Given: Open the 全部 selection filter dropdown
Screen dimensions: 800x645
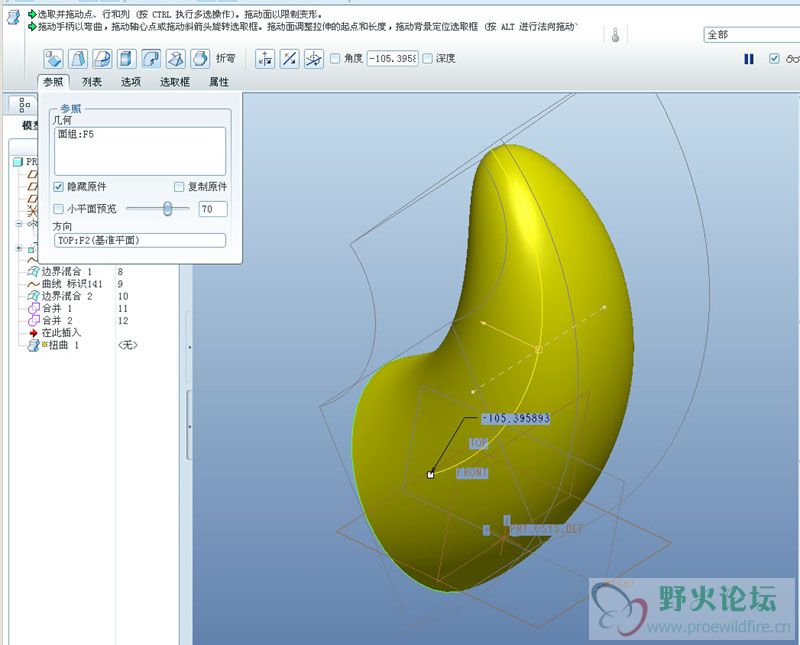Looking at the screenshot, I should pos(752,35).
